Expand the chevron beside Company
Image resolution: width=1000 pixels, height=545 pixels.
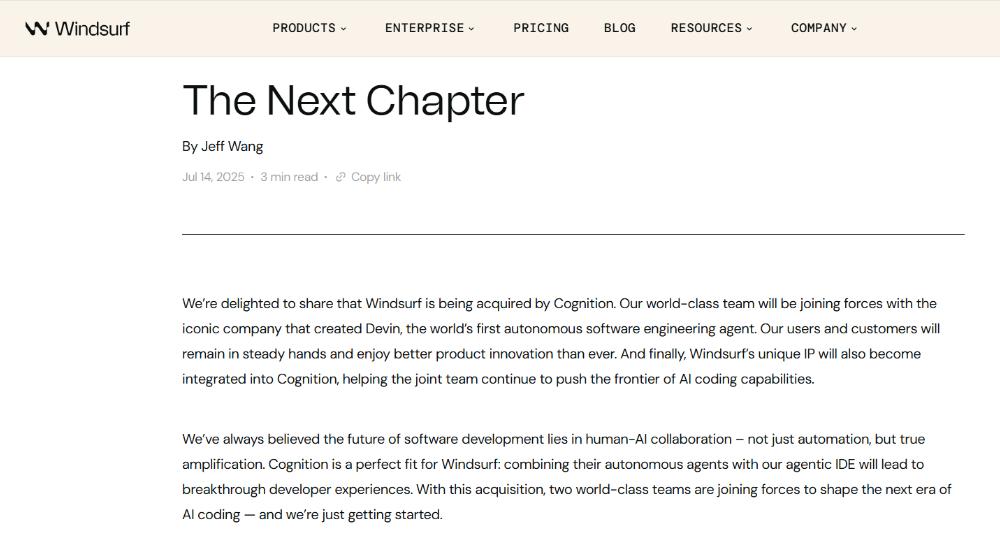(x=854, y=29)
